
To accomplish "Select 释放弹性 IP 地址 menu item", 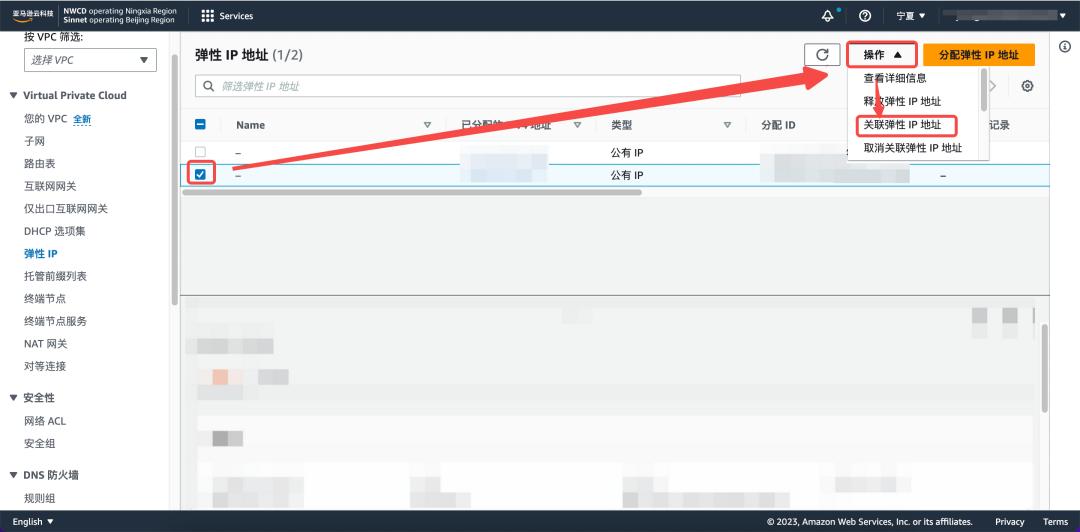I will 902,101.
